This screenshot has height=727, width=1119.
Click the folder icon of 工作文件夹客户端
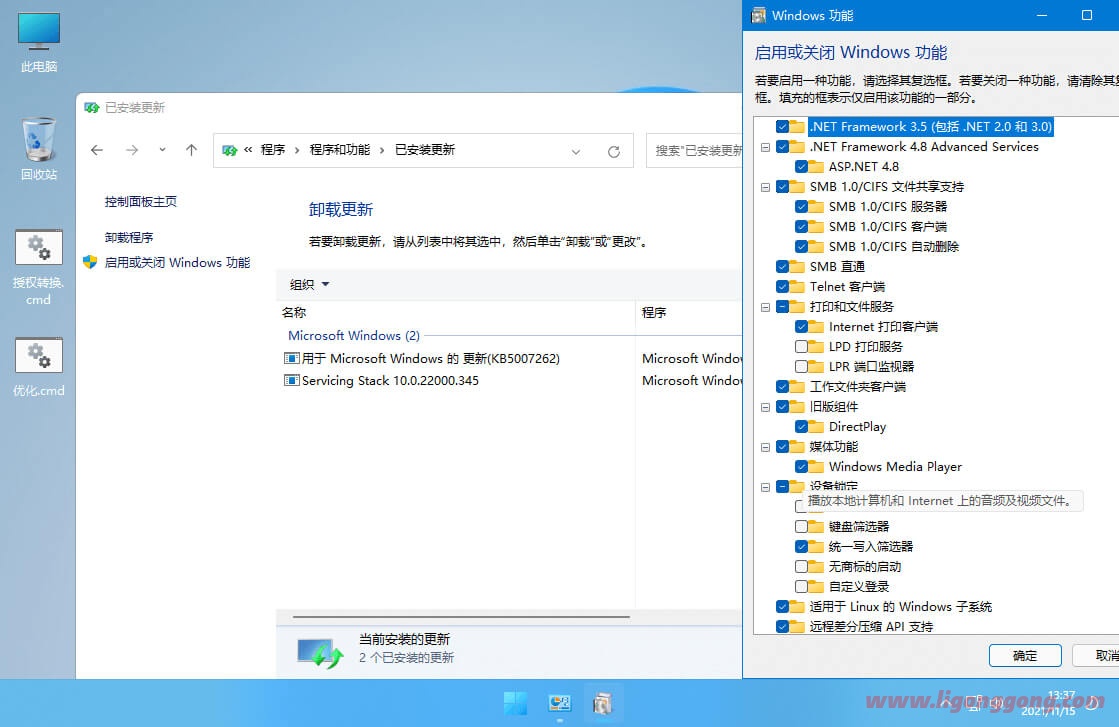click(796, 387)
